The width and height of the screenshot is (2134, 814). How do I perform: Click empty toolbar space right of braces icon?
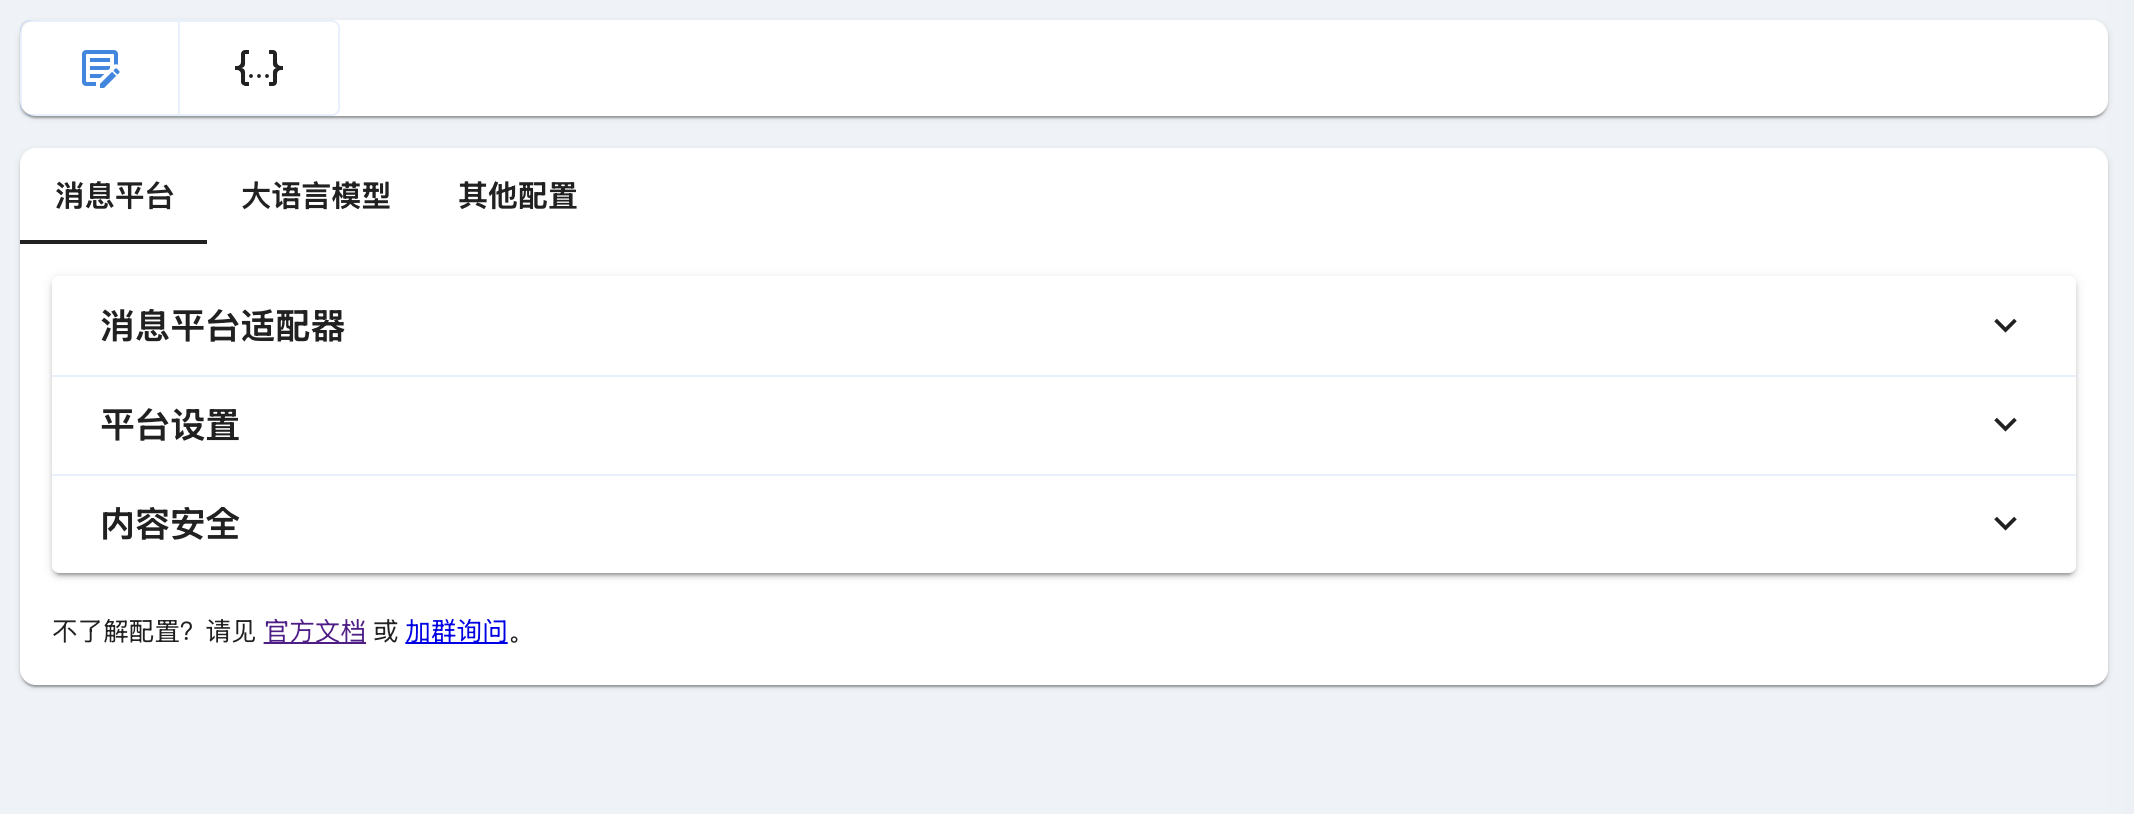(x=1222, y=68)
